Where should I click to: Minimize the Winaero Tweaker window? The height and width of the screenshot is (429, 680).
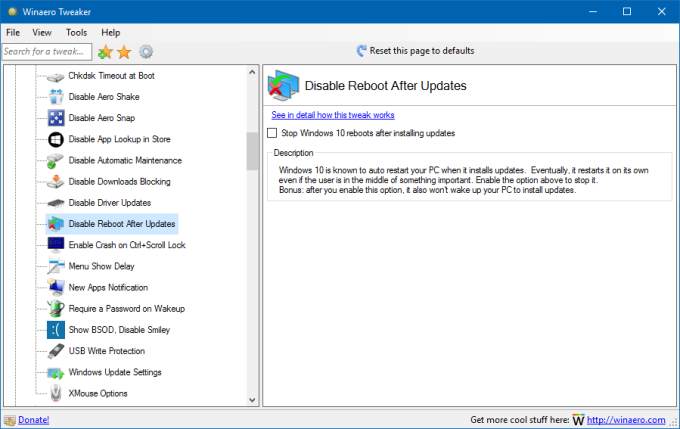click(x=593, y=11)
